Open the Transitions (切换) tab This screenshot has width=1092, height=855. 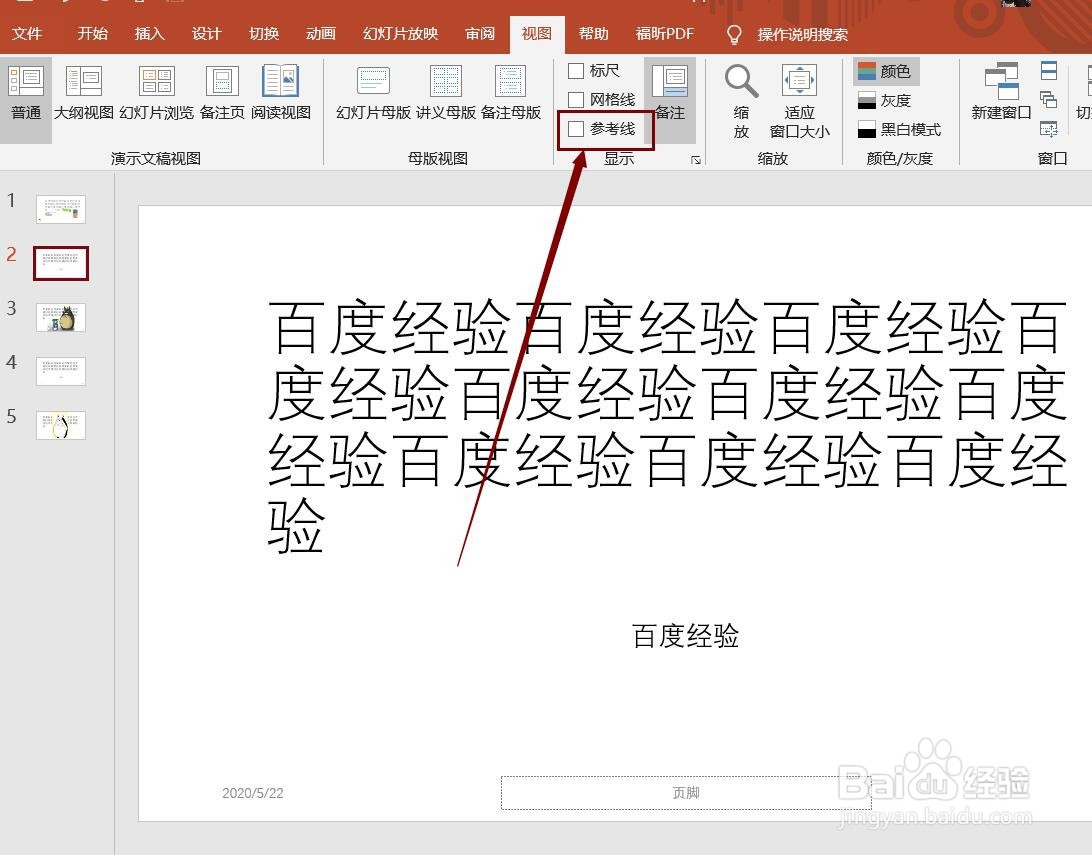(263, 33)
